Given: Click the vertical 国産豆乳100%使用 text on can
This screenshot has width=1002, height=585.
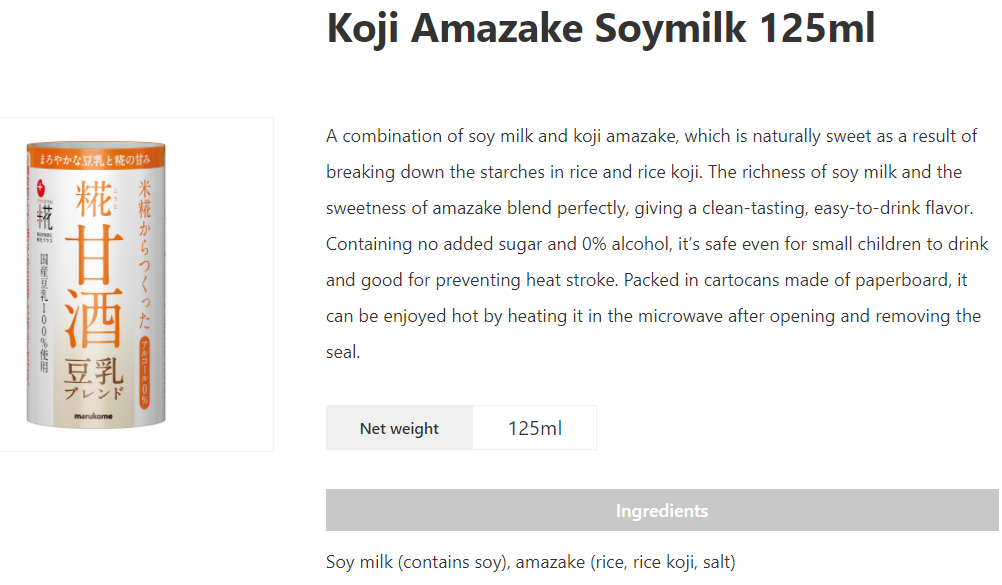Looking at the screenshot, I should (x=44, y=313).
